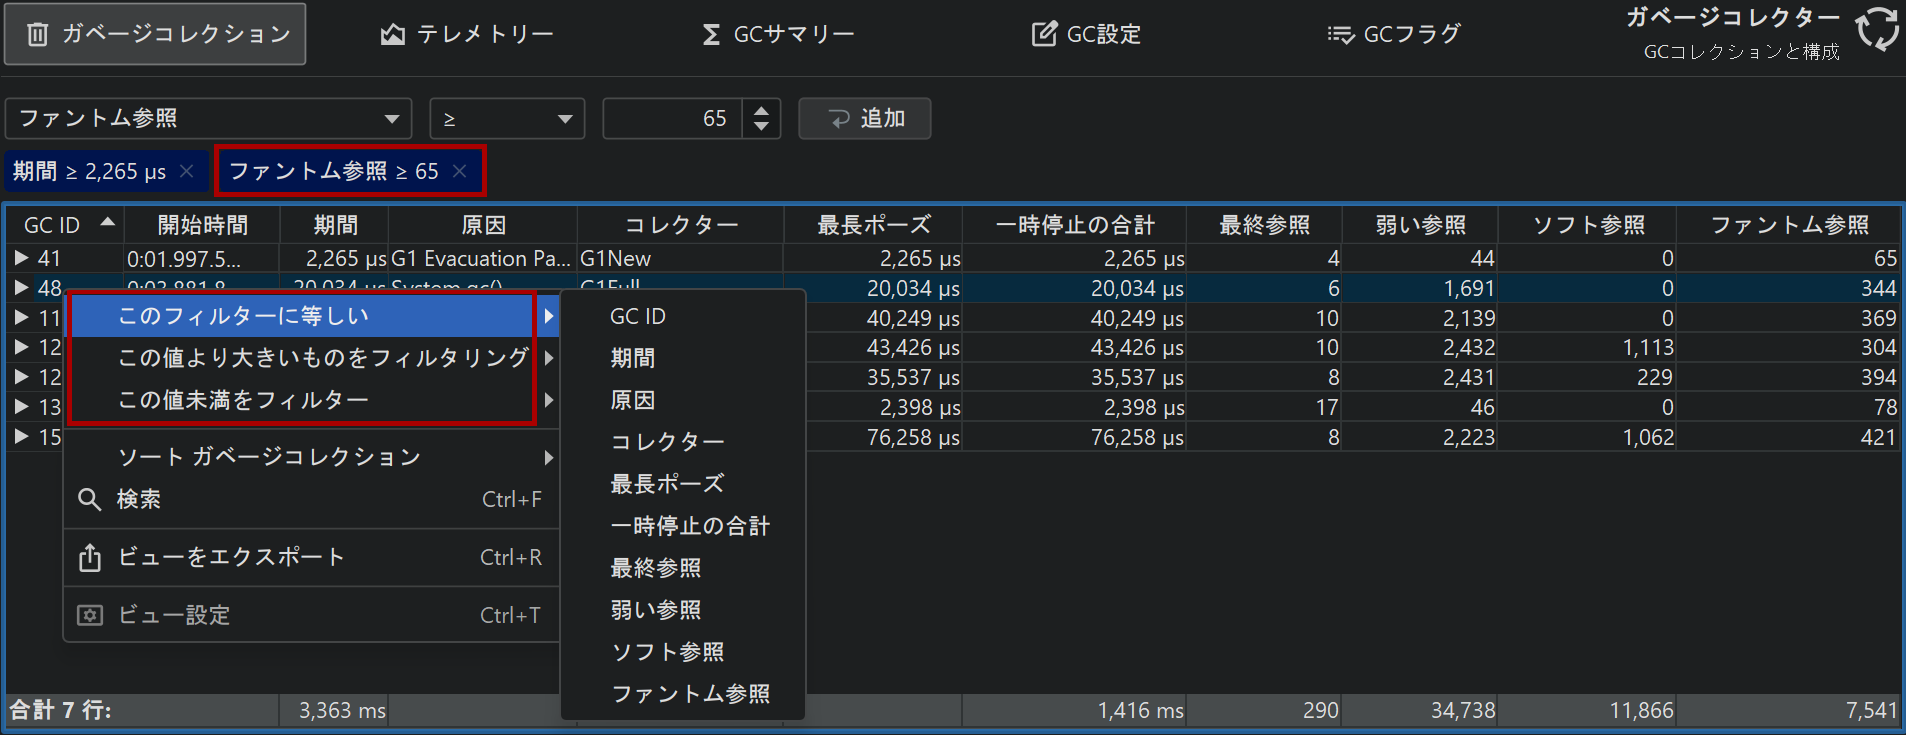This screenshot has height=735, width=1906.
Task: Sort by the GC ID column header
Action: tap(52, 225)
